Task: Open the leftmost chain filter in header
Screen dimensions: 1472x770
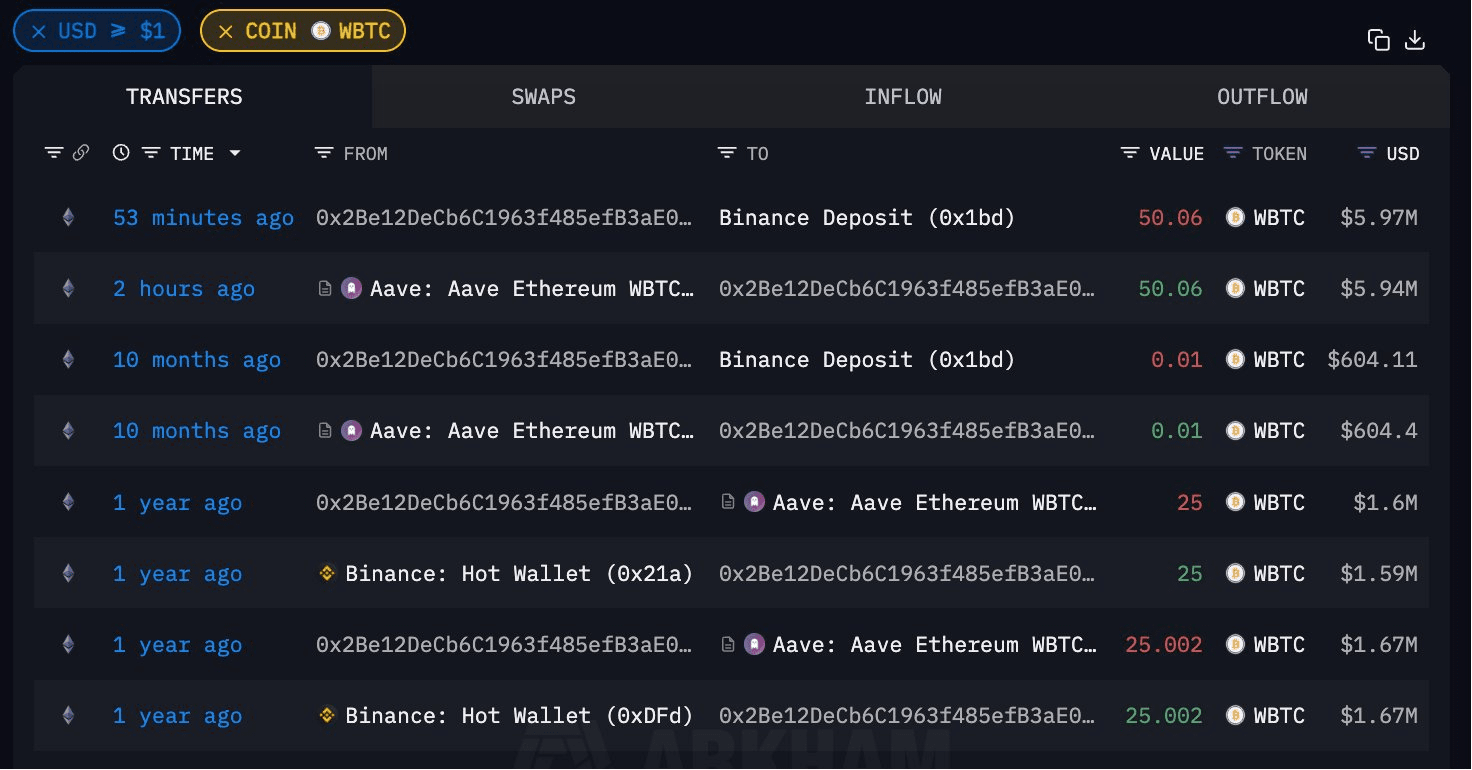Action: (x=54, y=153)
